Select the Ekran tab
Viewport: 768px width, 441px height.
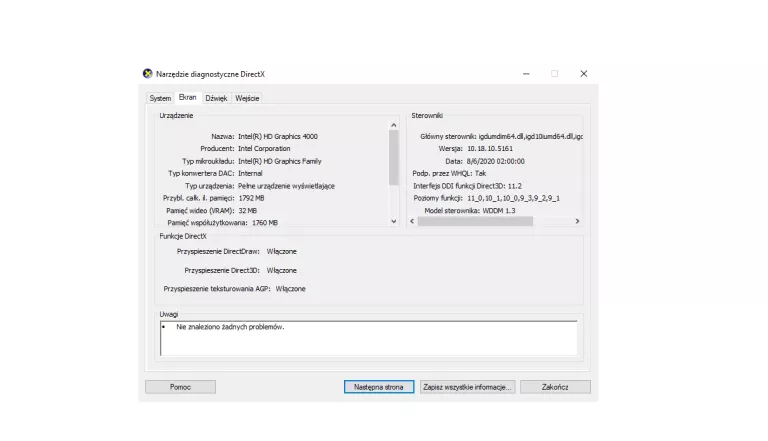click(x=187, y=97)
